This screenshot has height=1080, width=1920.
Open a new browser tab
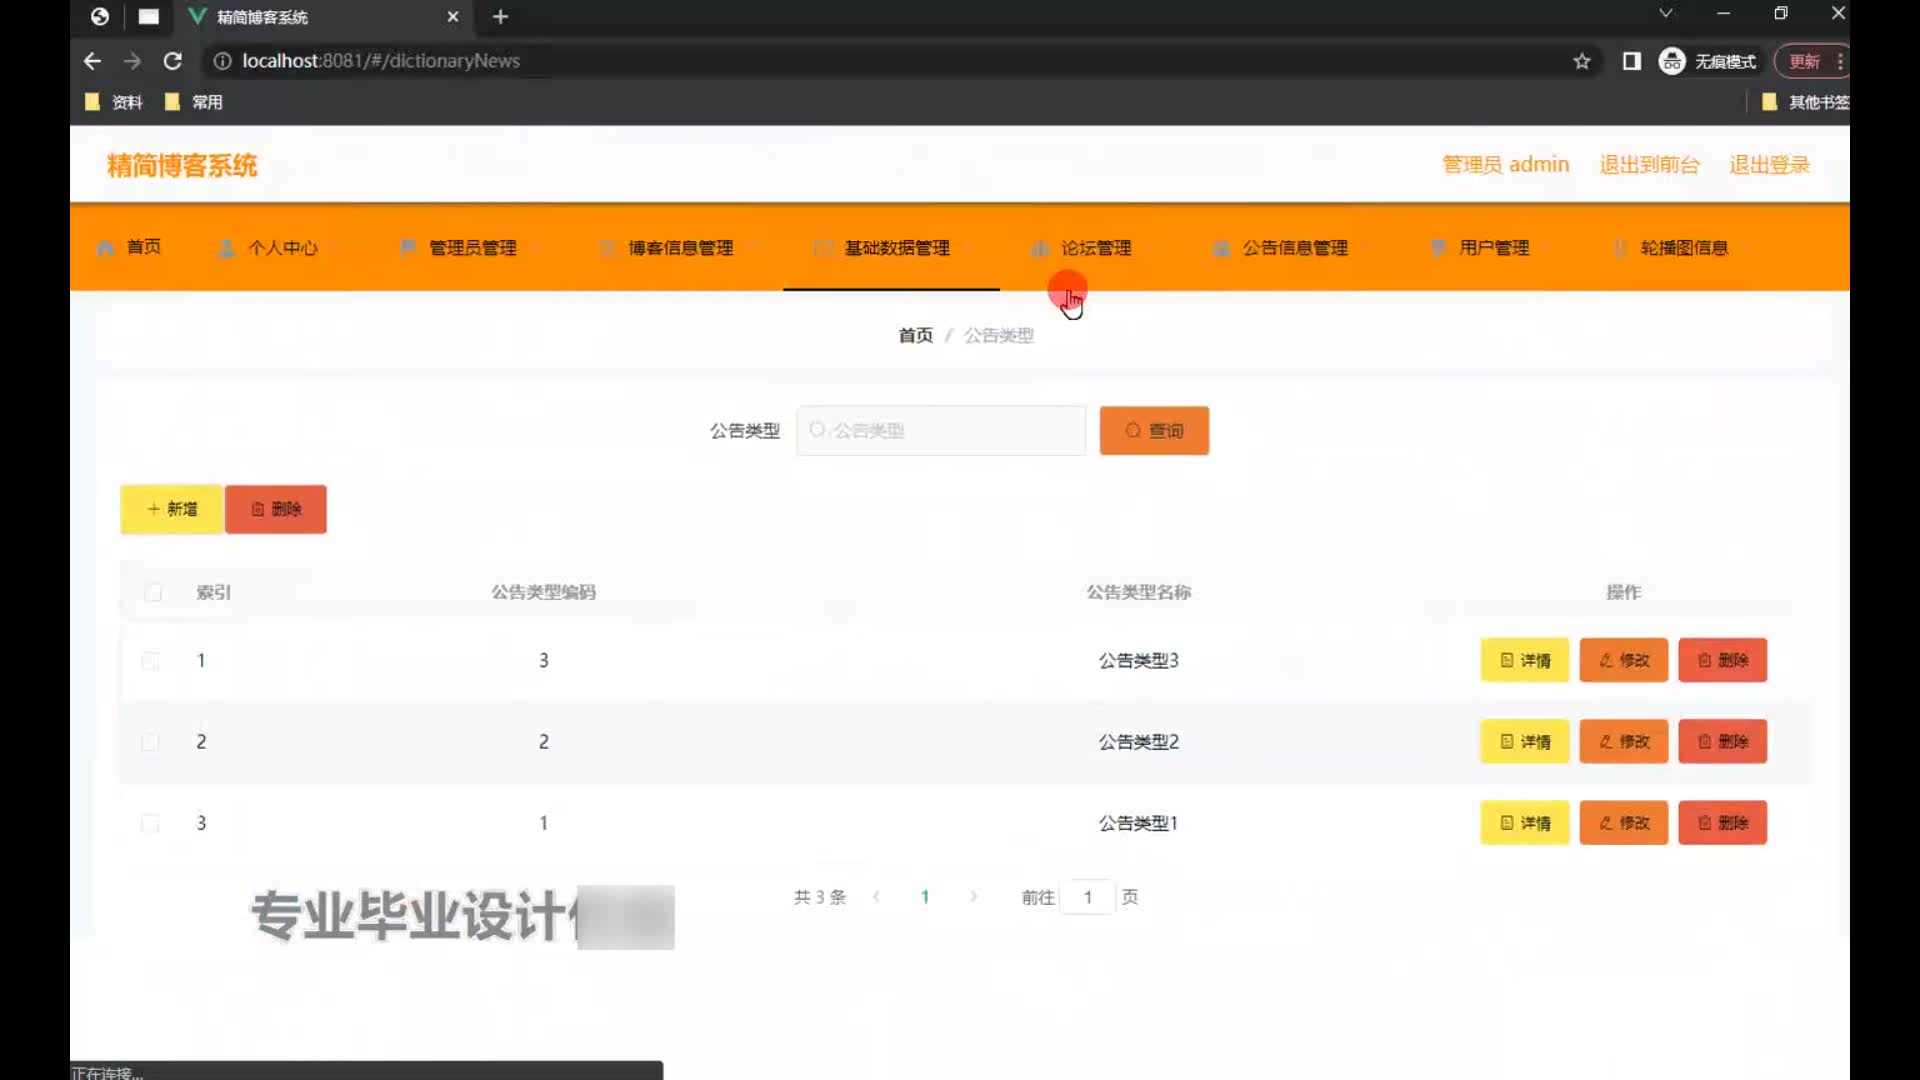(500, 17)
